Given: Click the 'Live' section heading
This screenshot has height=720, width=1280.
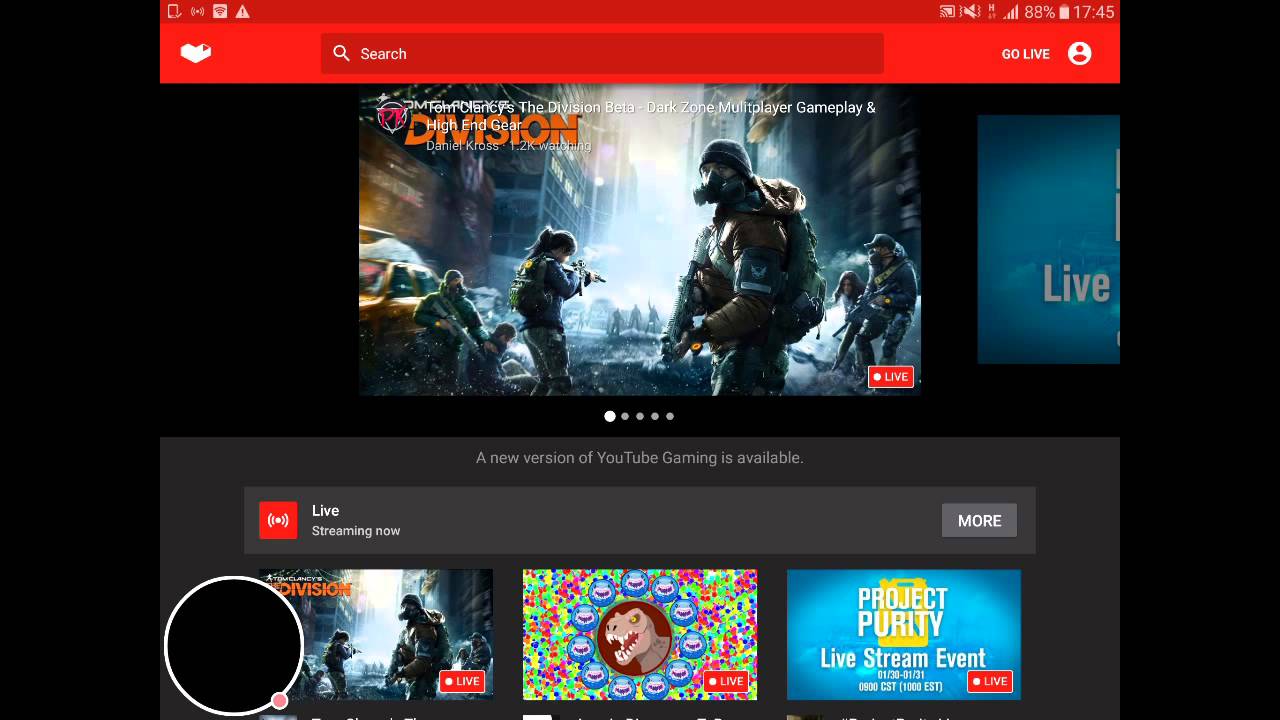Looking at the screenshot, I should click(325, 511).
